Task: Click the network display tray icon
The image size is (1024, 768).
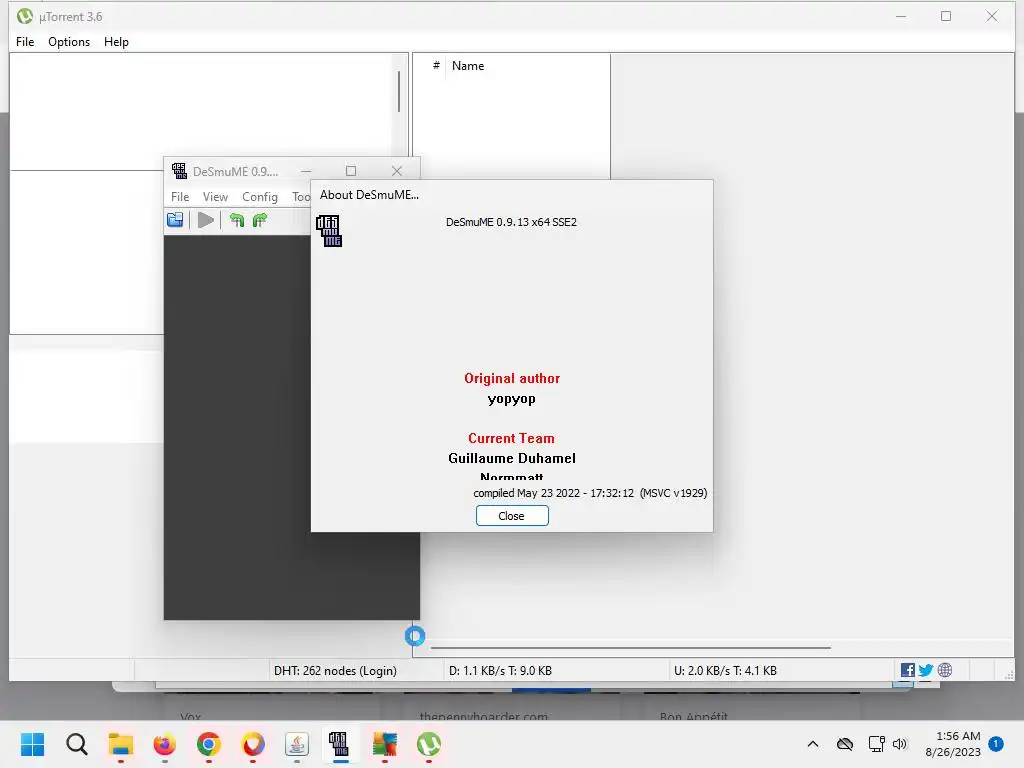Action: [x=876, y=744]
